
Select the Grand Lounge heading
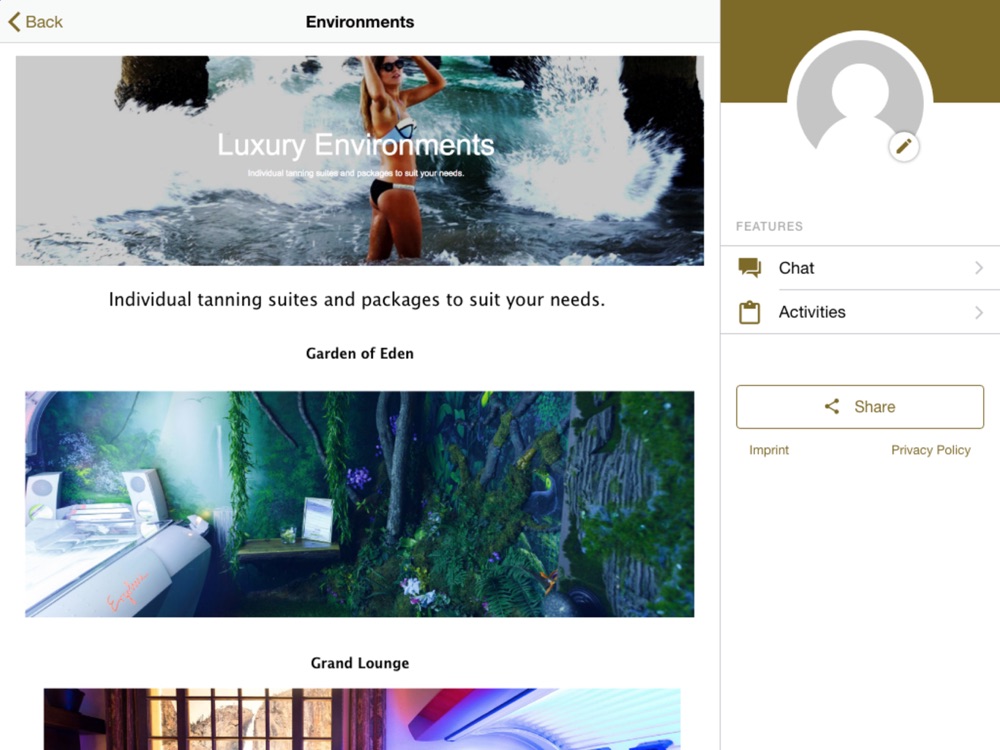(x=360, y=663)
